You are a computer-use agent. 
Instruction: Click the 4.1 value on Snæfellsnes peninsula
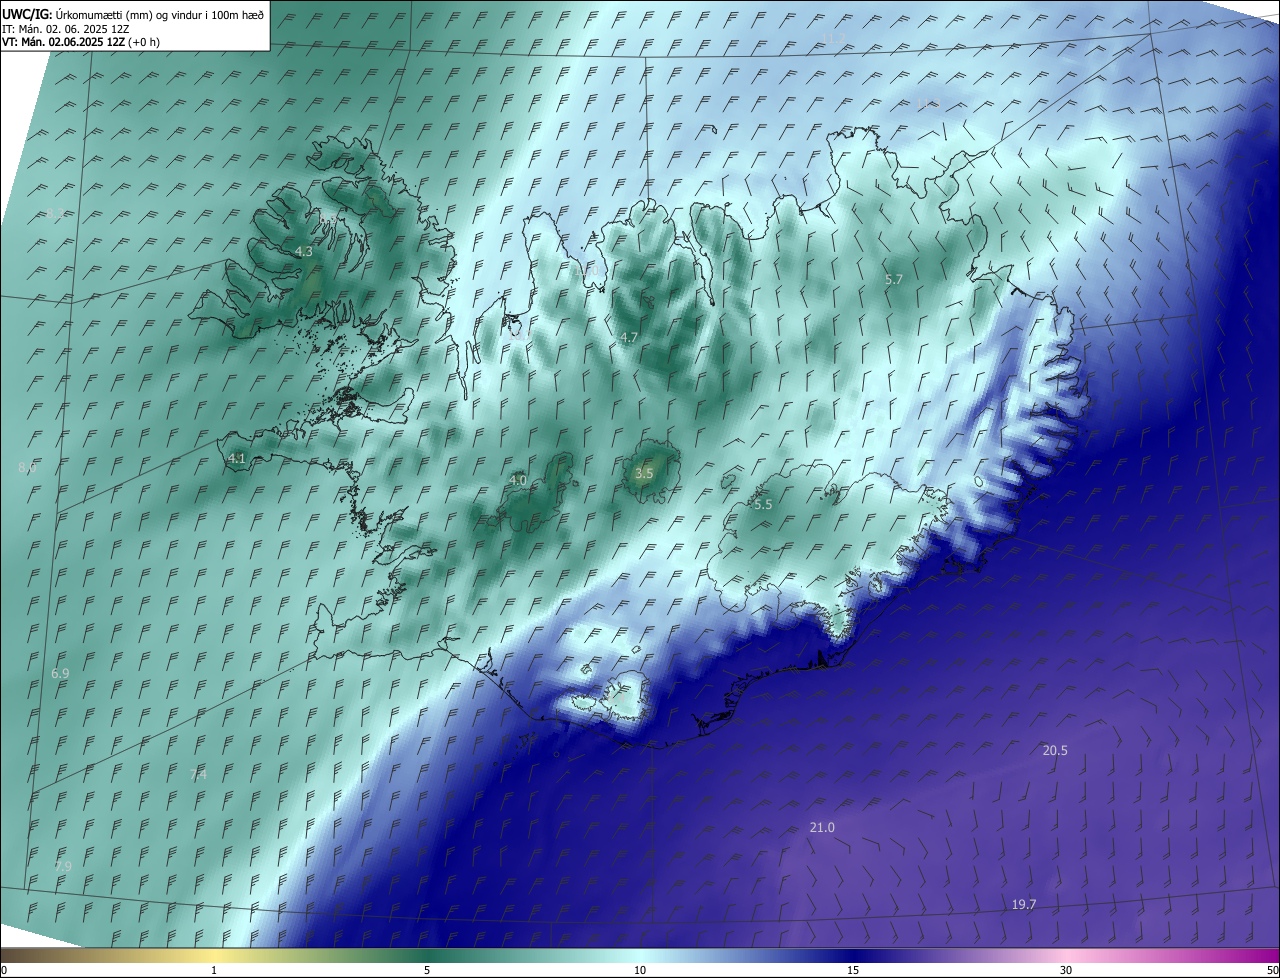(237, 458)
